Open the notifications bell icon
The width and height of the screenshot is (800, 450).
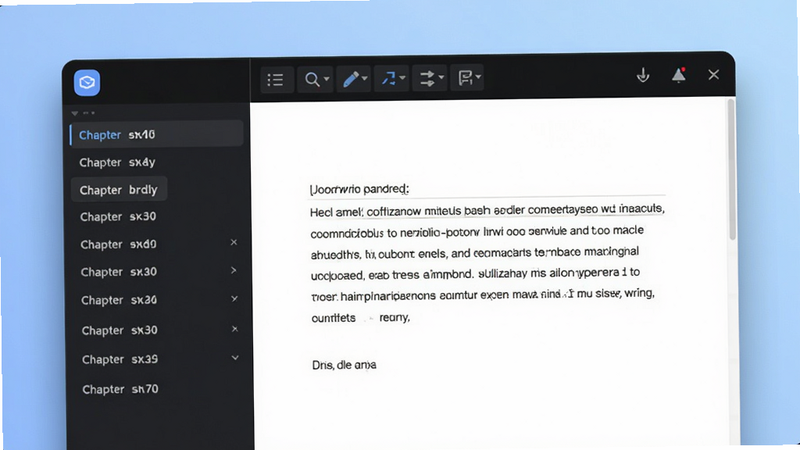point(679,74)
